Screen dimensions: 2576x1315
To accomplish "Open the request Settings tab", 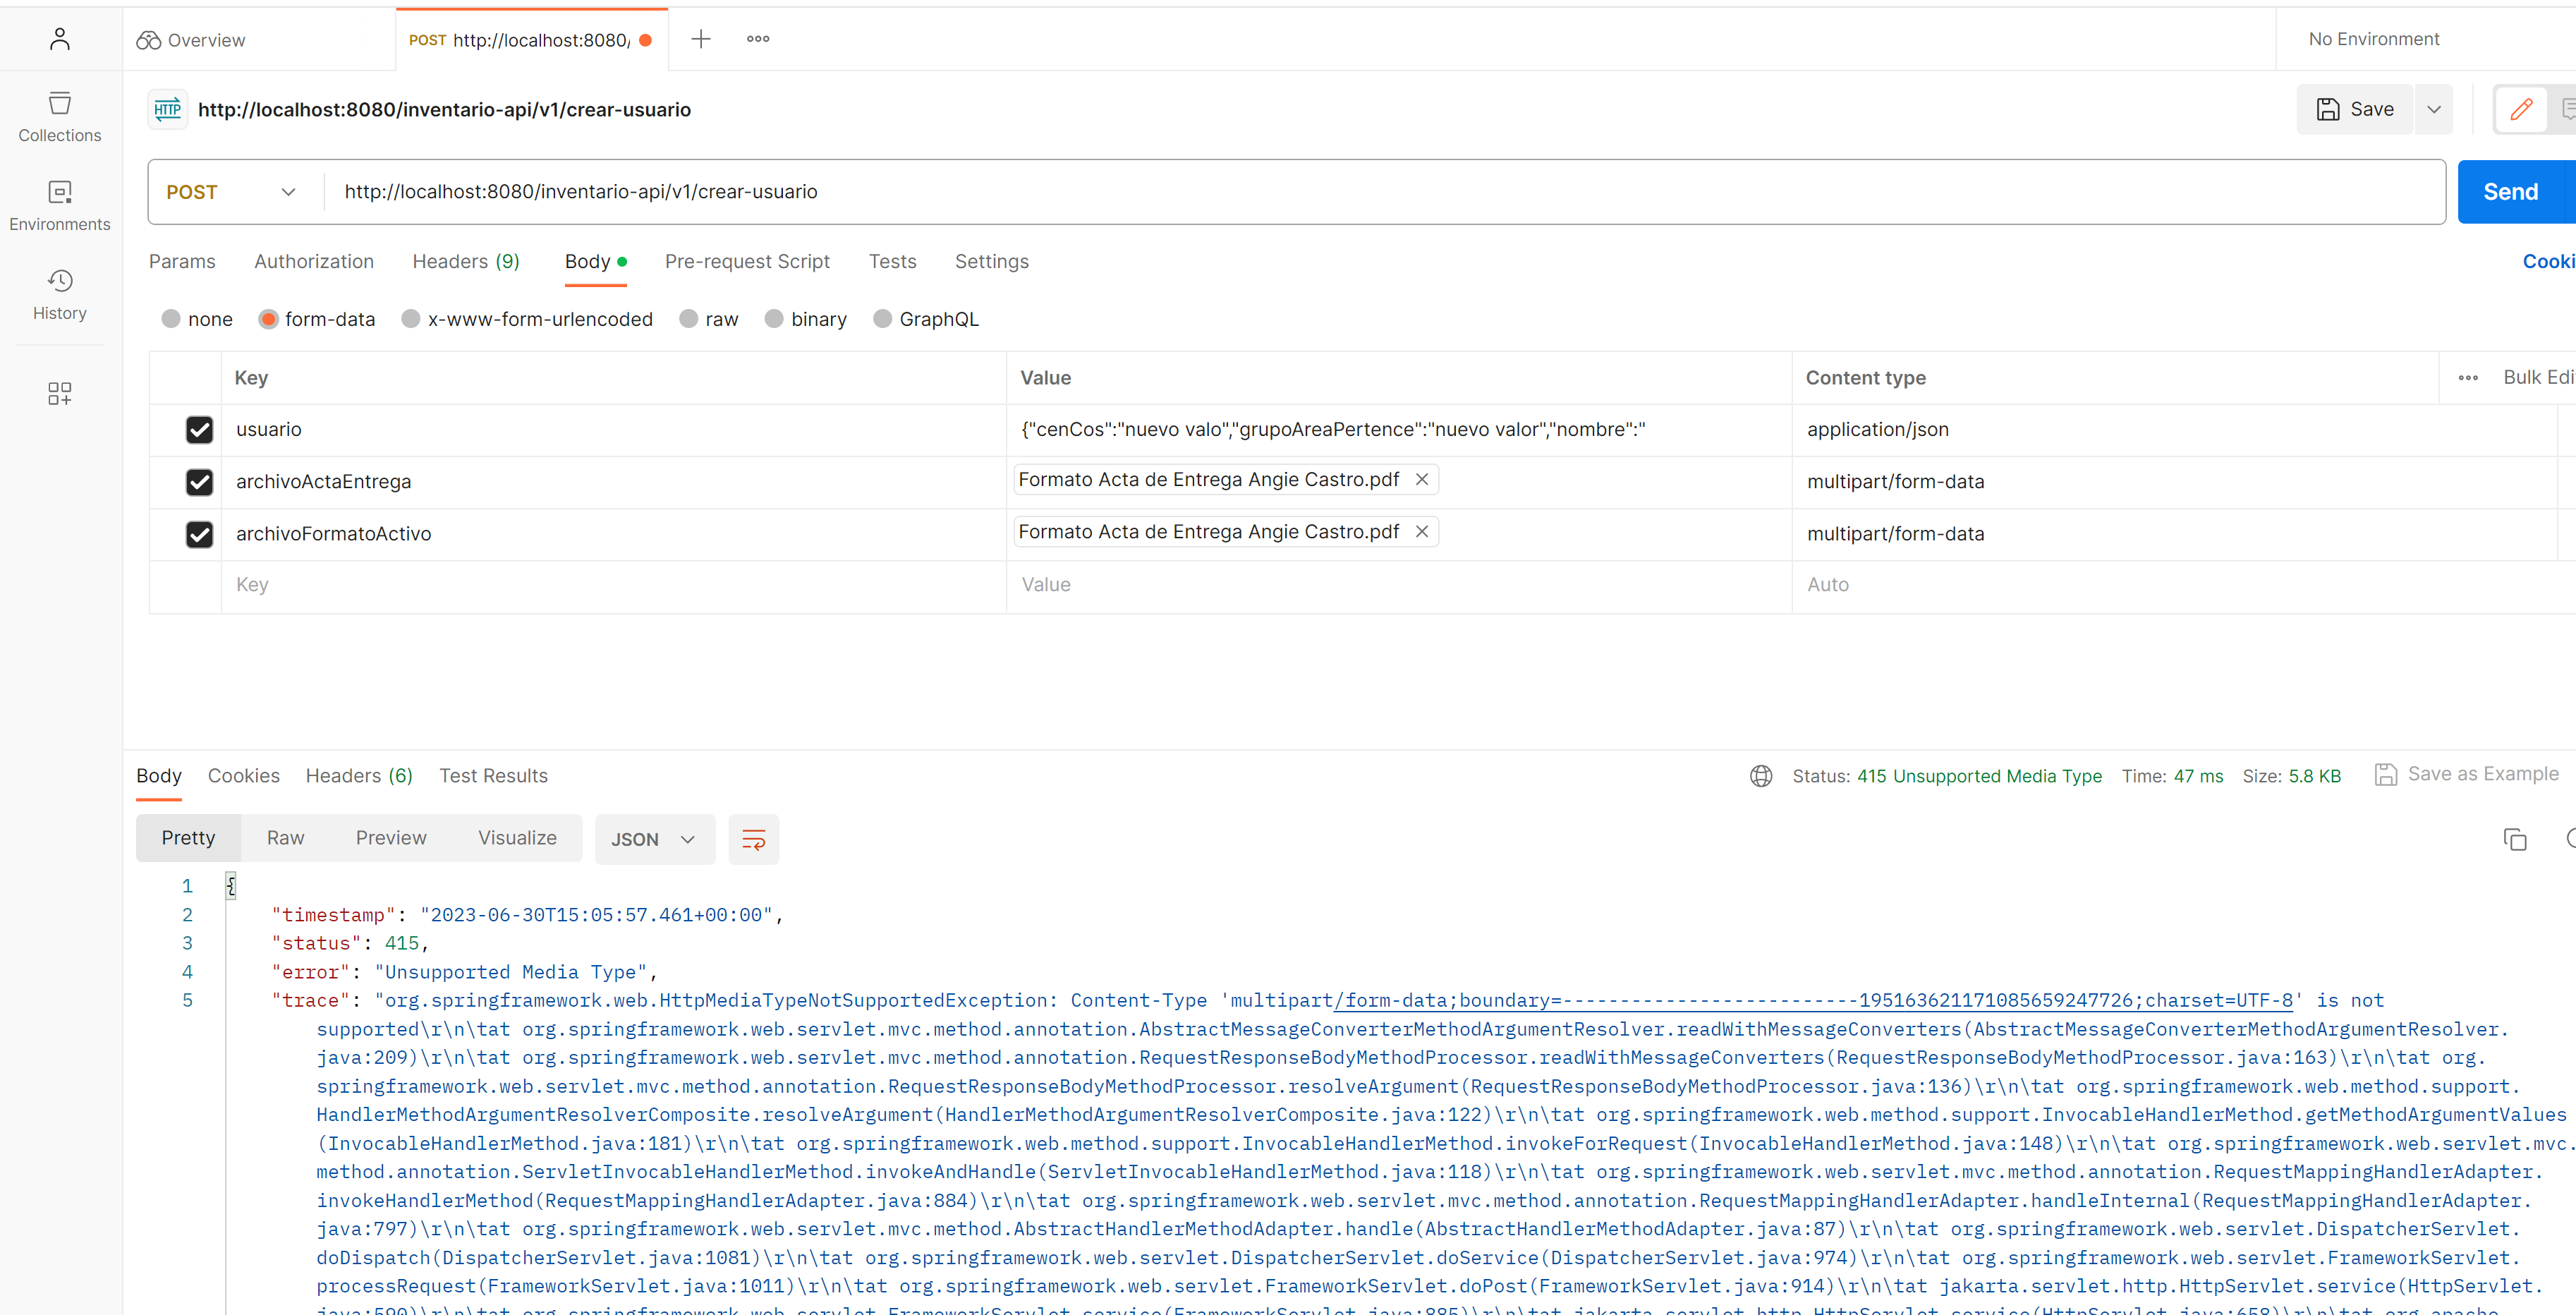I will [x=991, y=261].
